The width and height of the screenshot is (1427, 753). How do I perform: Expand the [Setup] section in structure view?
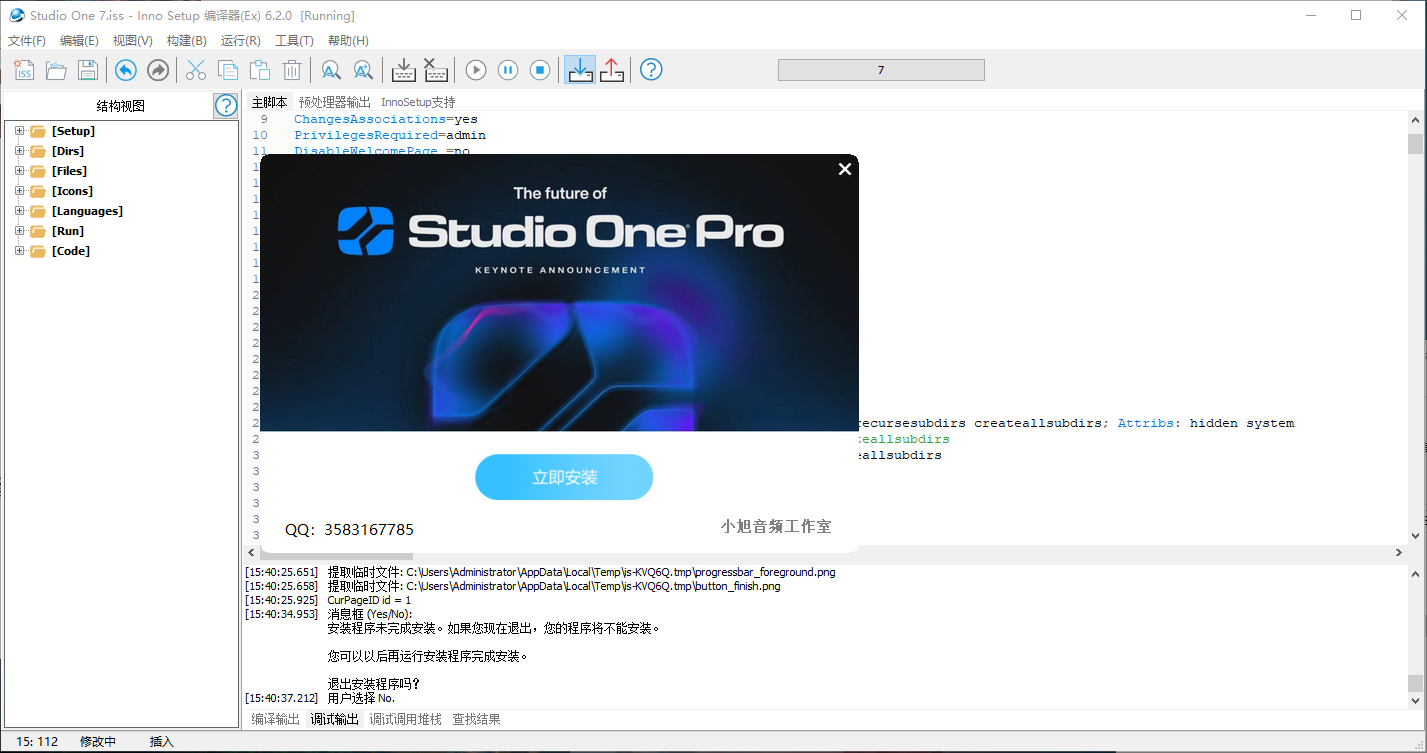pyautogui.click(x=19, y=130)
